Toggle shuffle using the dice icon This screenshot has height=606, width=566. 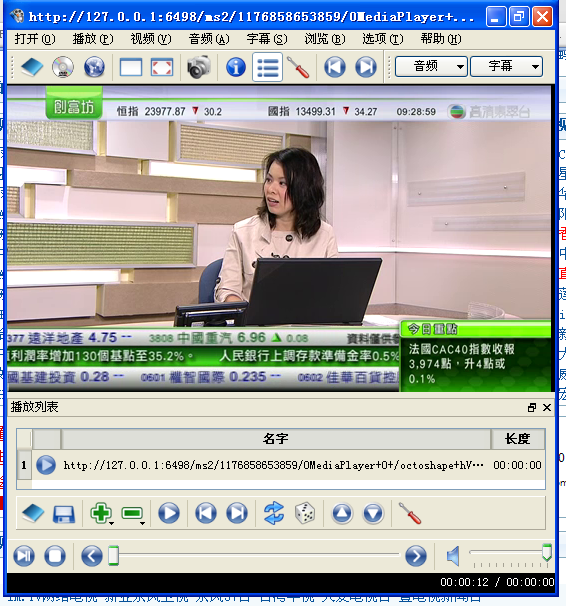(x=305, y=513)
